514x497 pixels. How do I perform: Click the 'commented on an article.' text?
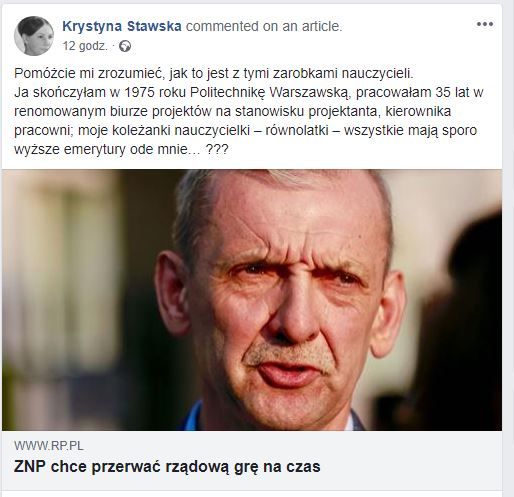pos(264,26)
